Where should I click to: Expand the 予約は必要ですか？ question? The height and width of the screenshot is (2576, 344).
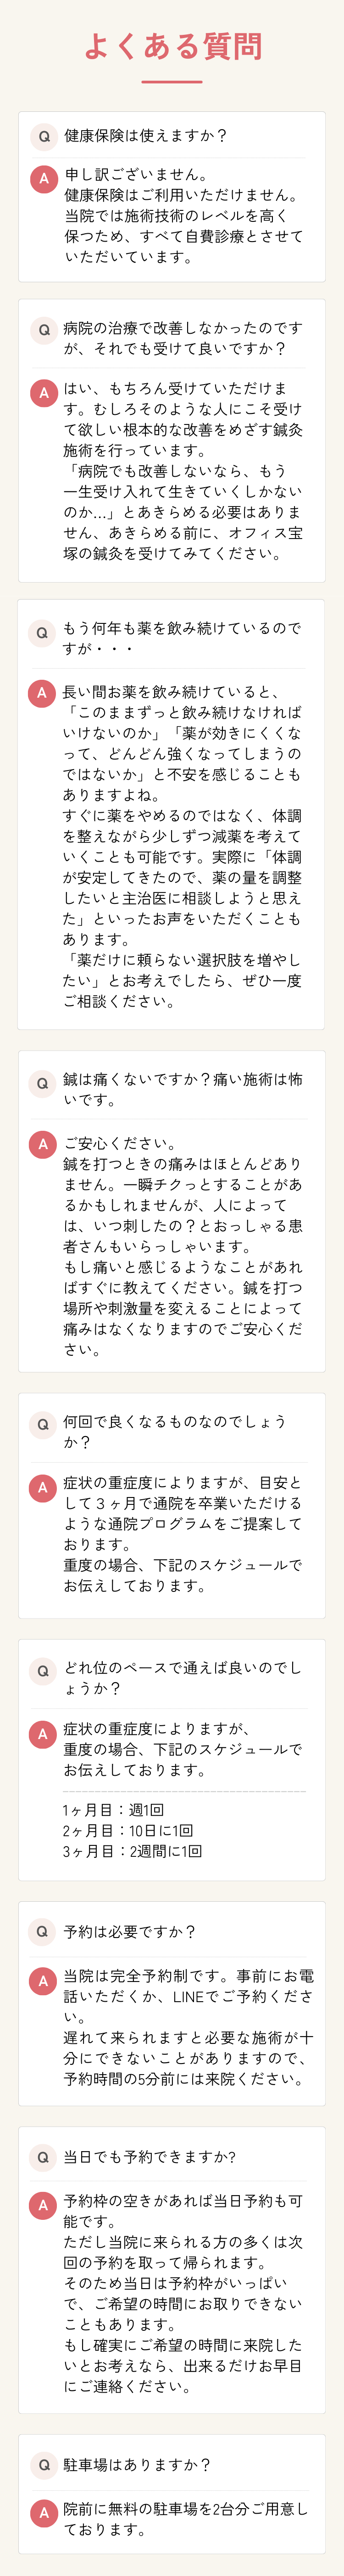[172, 1932]
